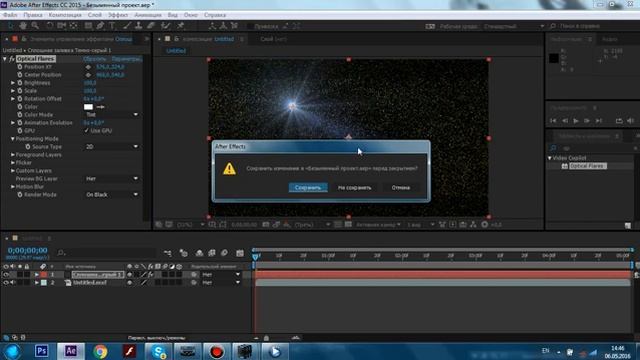Image resolution: width=640 pixels, height=360 pixels.
Task: Expand the Flicker group
Action: pyautogui.click(x=13, y=162)
